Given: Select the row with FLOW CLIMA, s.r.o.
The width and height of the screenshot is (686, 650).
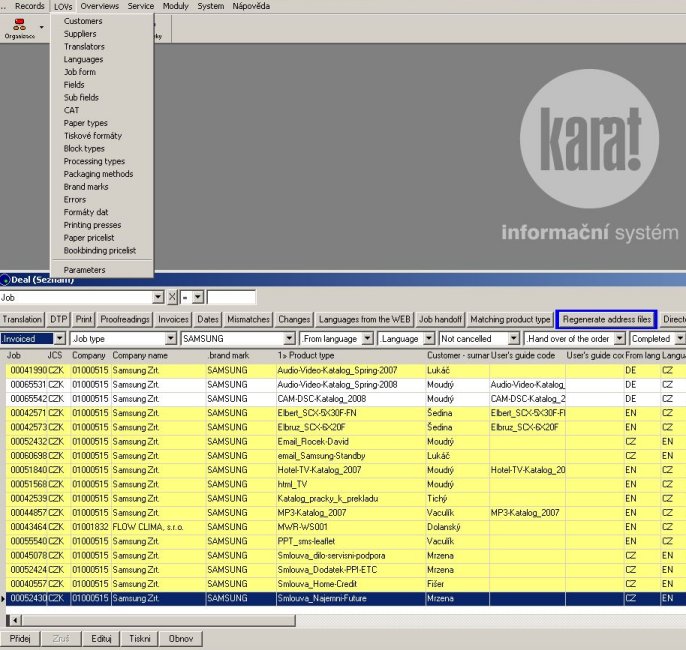Looking at the screenshot, I should coord(346,527).
